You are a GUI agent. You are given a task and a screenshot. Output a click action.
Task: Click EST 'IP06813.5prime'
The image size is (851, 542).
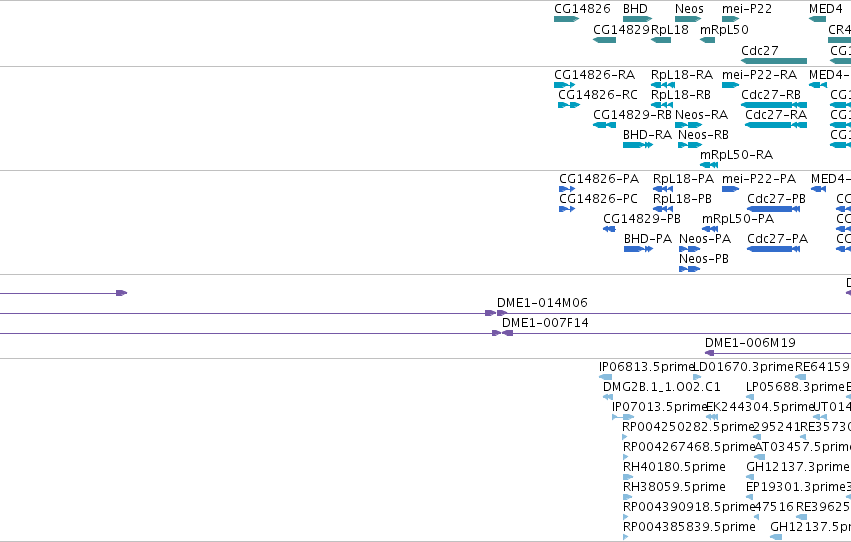pos(647,367)
